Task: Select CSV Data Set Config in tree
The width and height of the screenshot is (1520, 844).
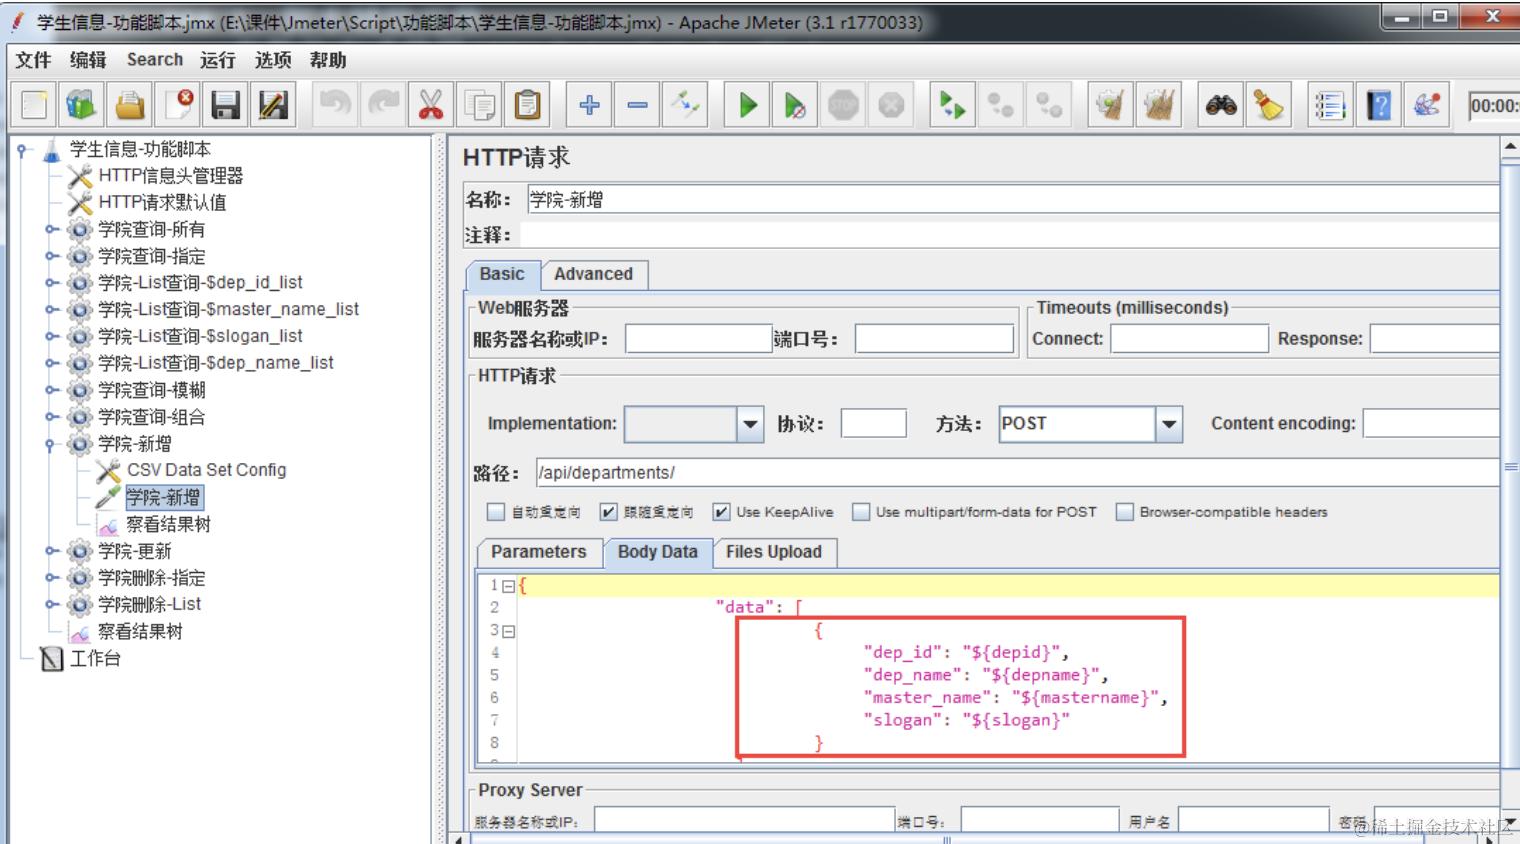Action: (x=206, y=470)
